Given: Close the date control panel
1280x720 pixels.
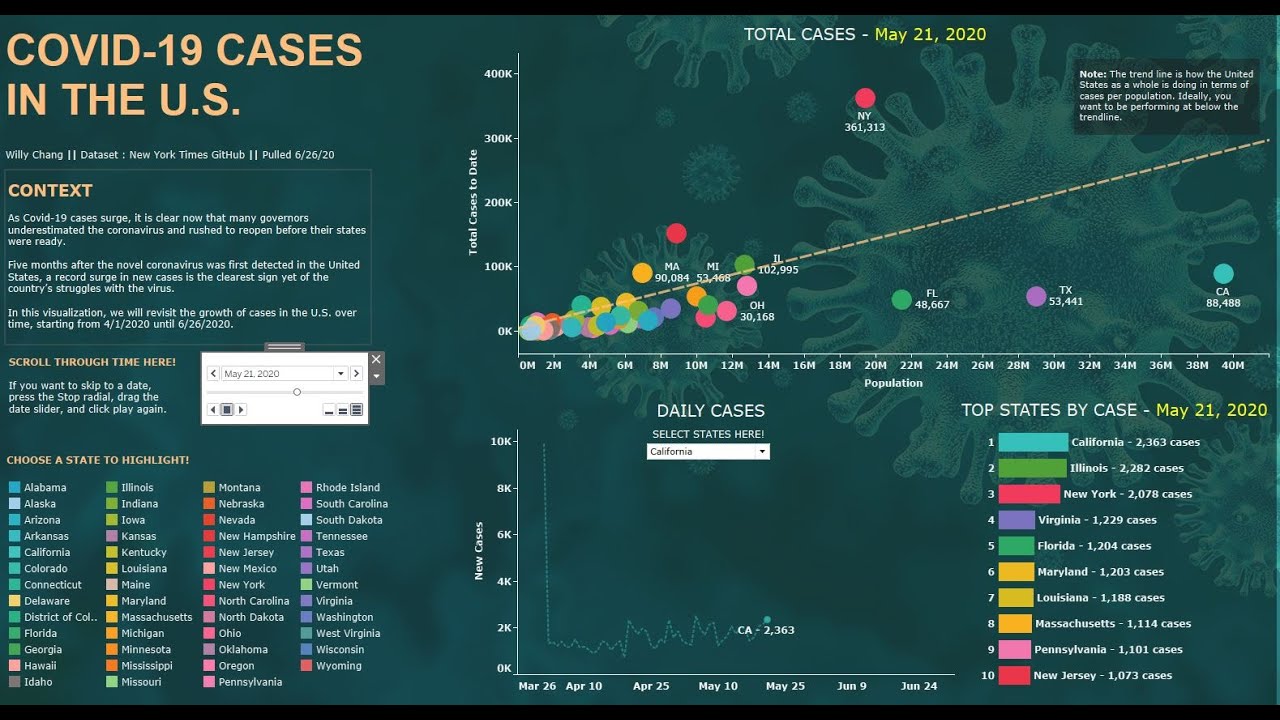Looking at the screenshot, I should [x=376, y=359].
